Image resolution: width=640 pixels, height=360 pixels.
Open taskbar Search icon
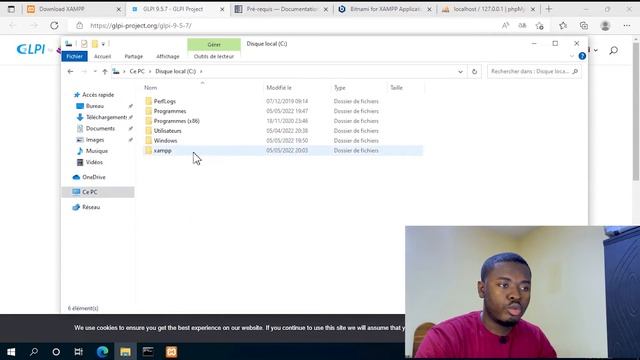34,352
